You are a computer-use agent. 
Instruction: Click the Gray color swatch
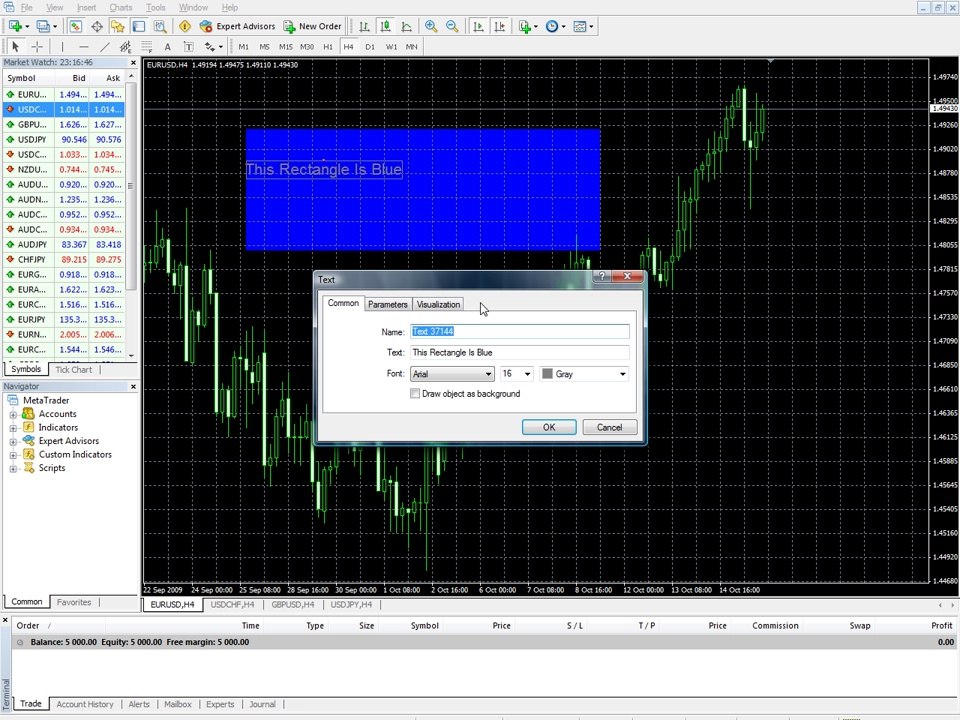coord(547,373)
